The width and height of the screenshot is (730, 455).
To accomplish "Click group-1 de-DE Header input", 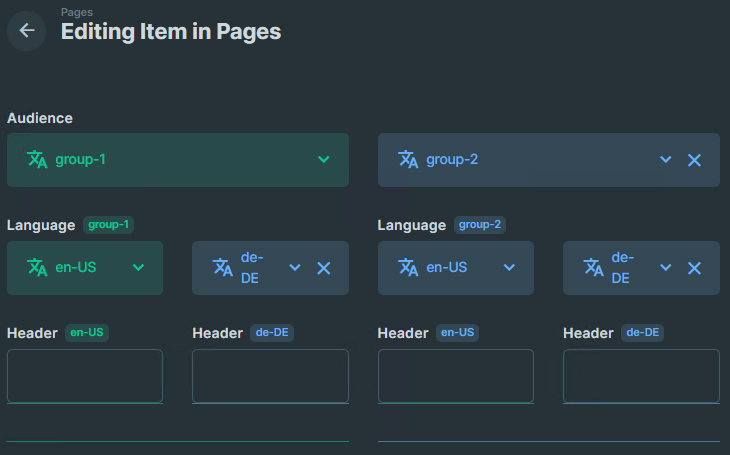I will [270, 376].
